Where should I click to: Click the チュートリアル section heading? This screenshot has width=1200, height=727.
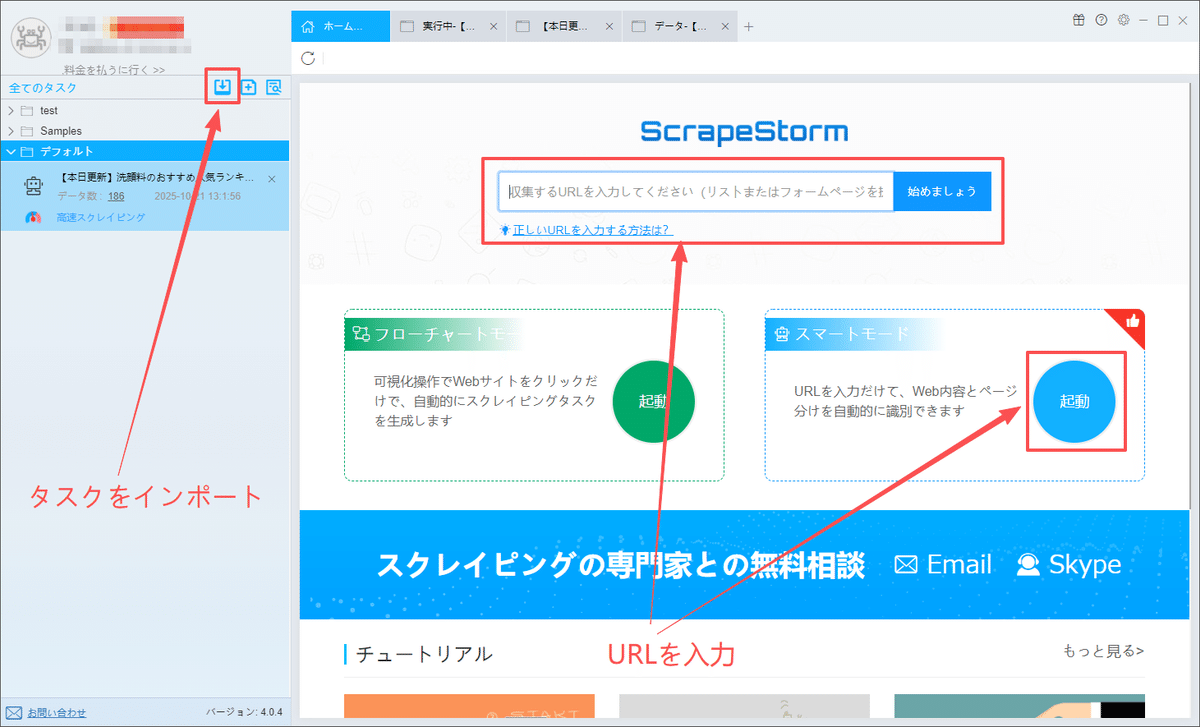(424, 654)
